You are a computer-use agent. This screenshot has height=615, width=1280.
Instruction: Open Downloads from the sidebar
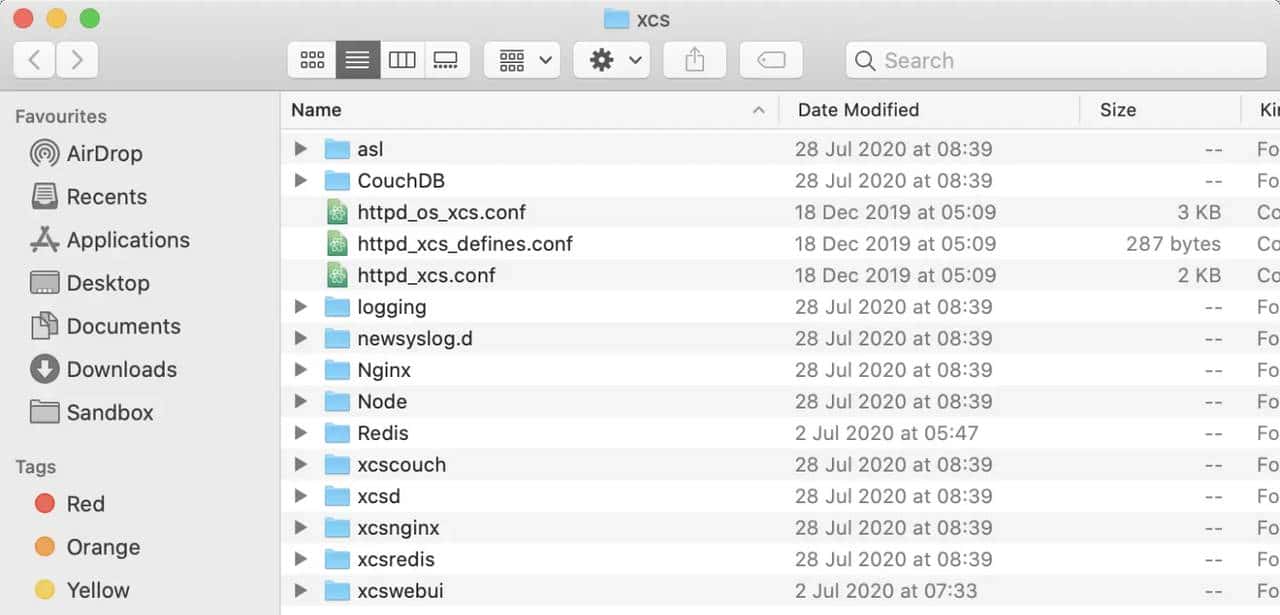(117, 369)
